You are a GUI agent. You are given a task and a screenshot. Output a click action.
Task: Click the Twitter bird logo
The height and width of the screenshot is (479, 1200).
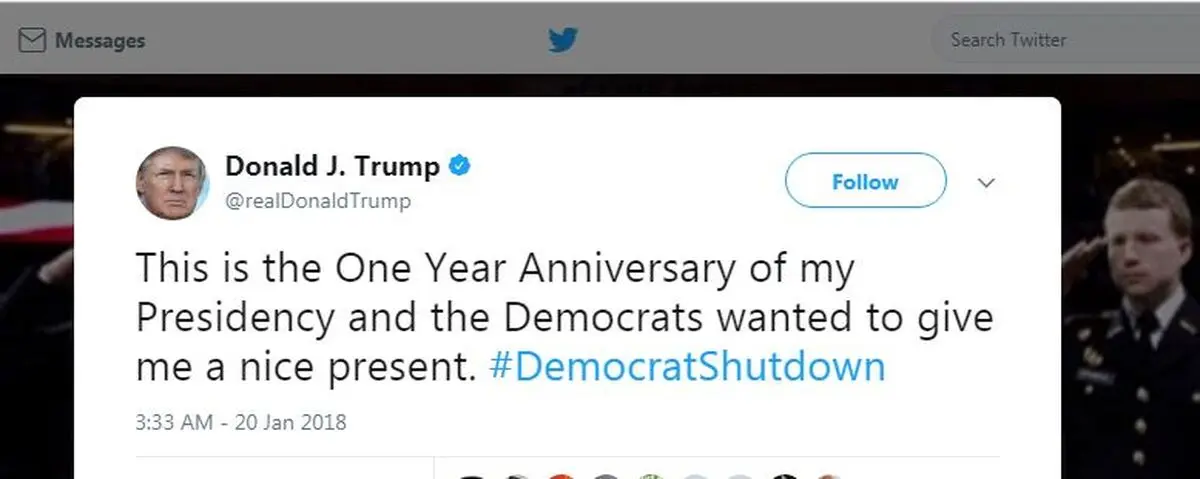click(x=563, y=40)
